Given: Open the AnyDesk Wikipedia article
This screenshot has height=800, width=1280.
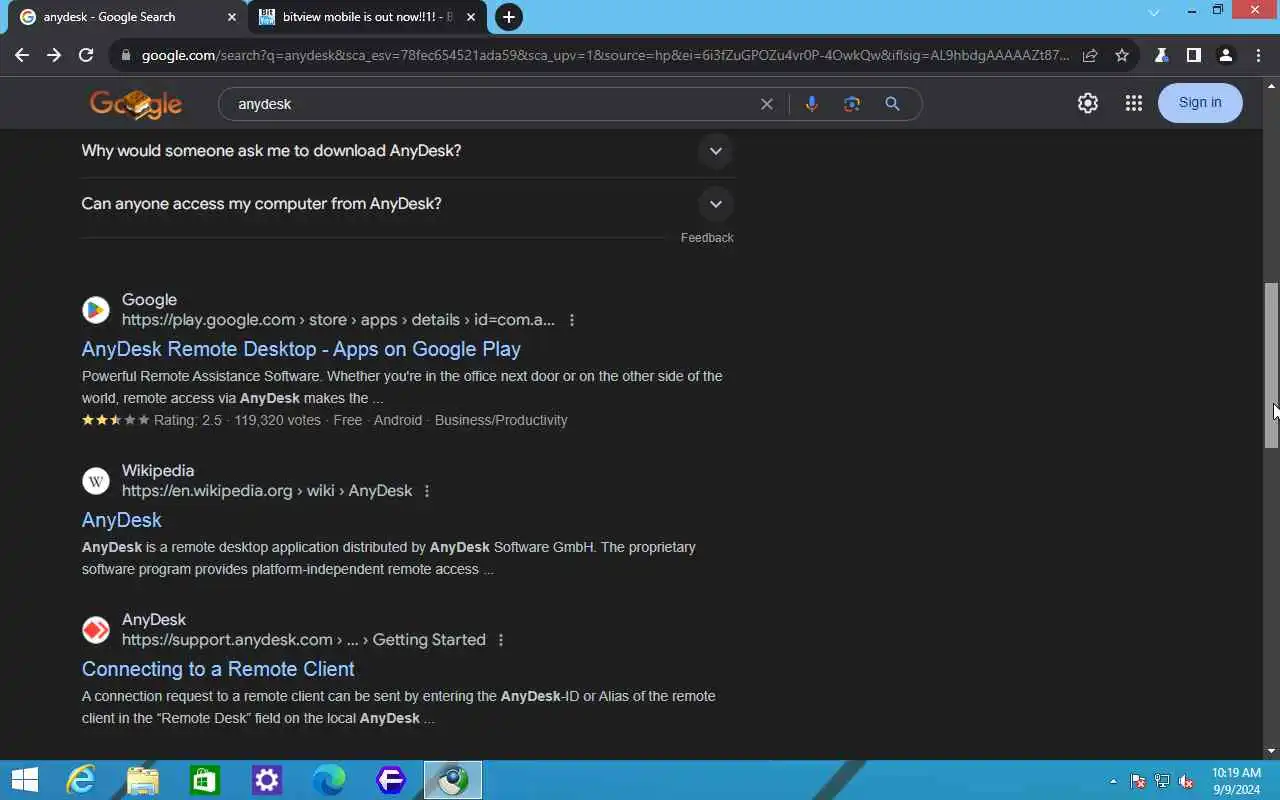Looking at the screenshot, I should 121,520.
